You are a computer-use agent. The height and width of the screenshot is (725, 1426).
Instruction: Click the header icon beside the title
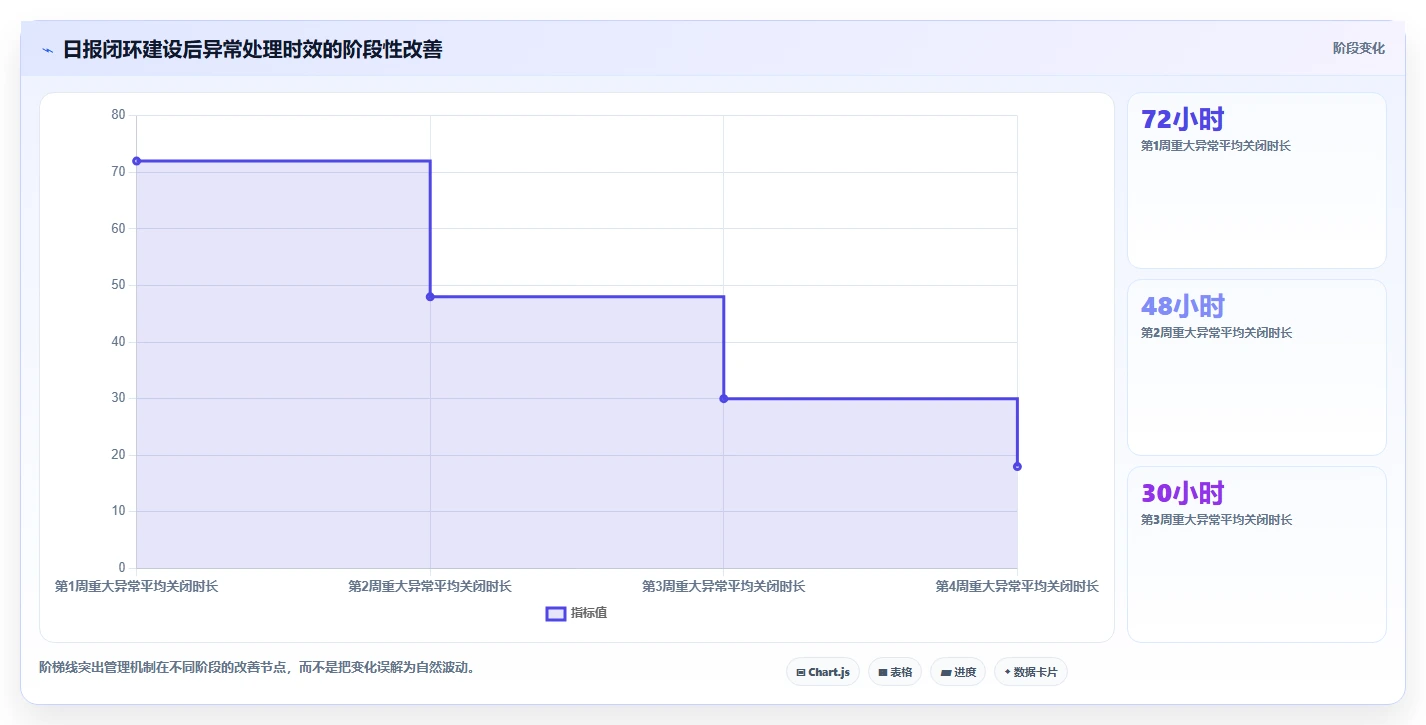coord(47,50)
